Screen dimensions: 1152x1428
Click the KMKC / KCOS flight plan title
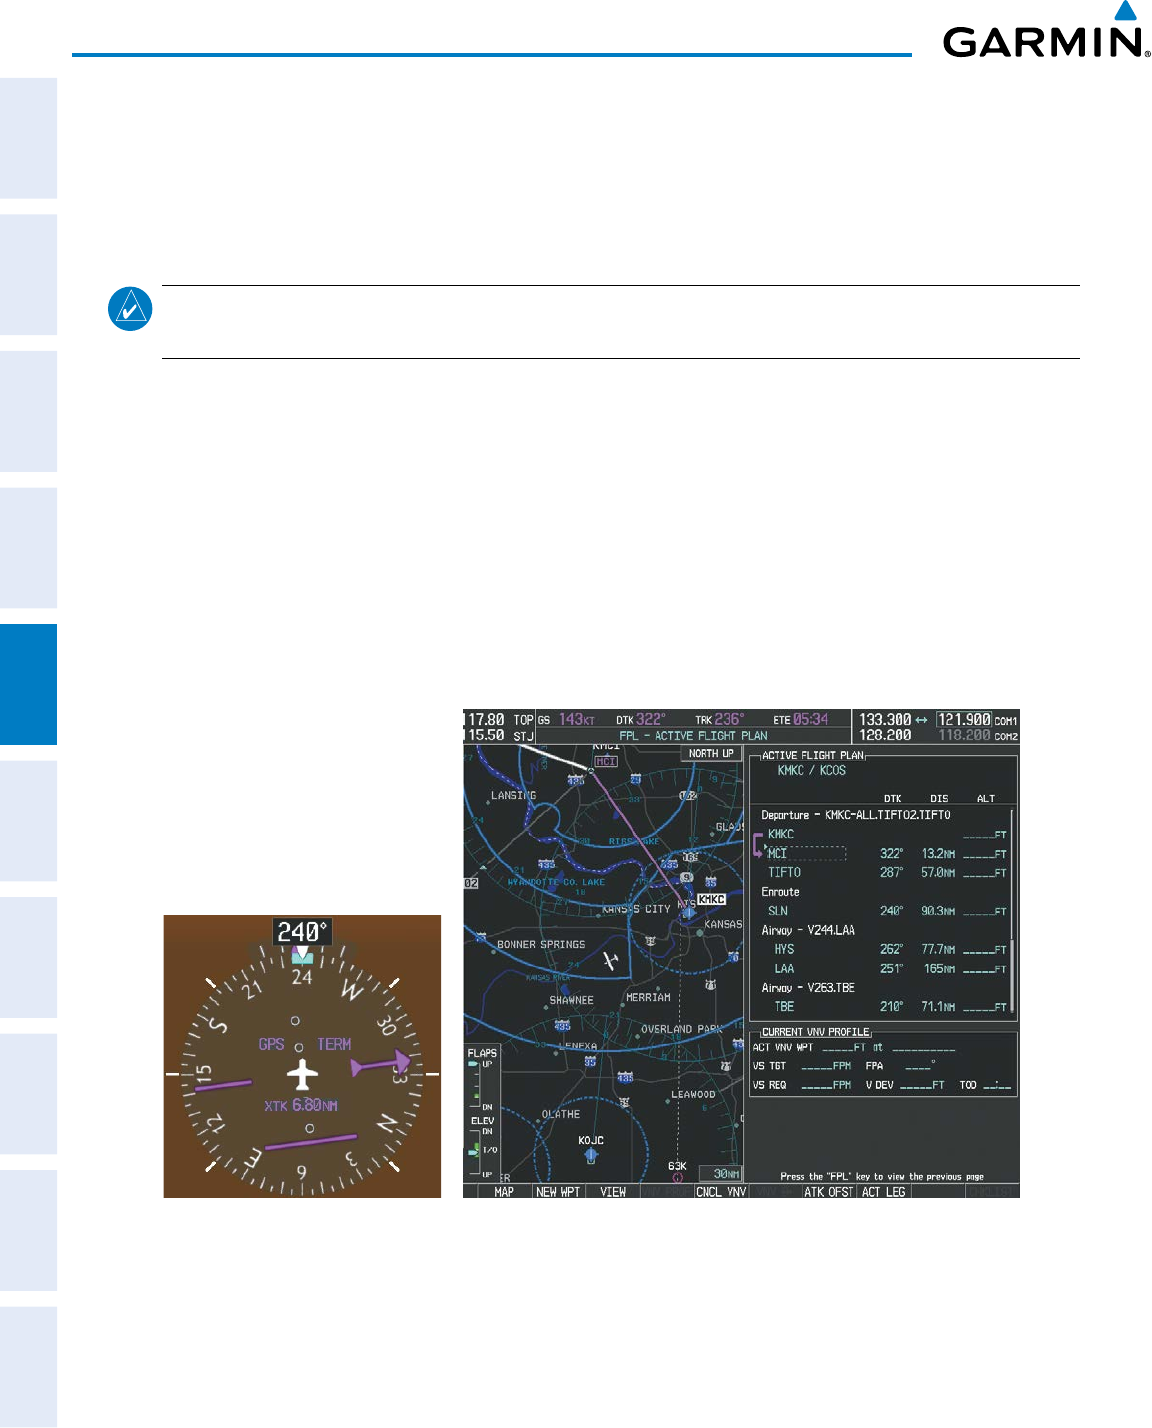[812, 771]
